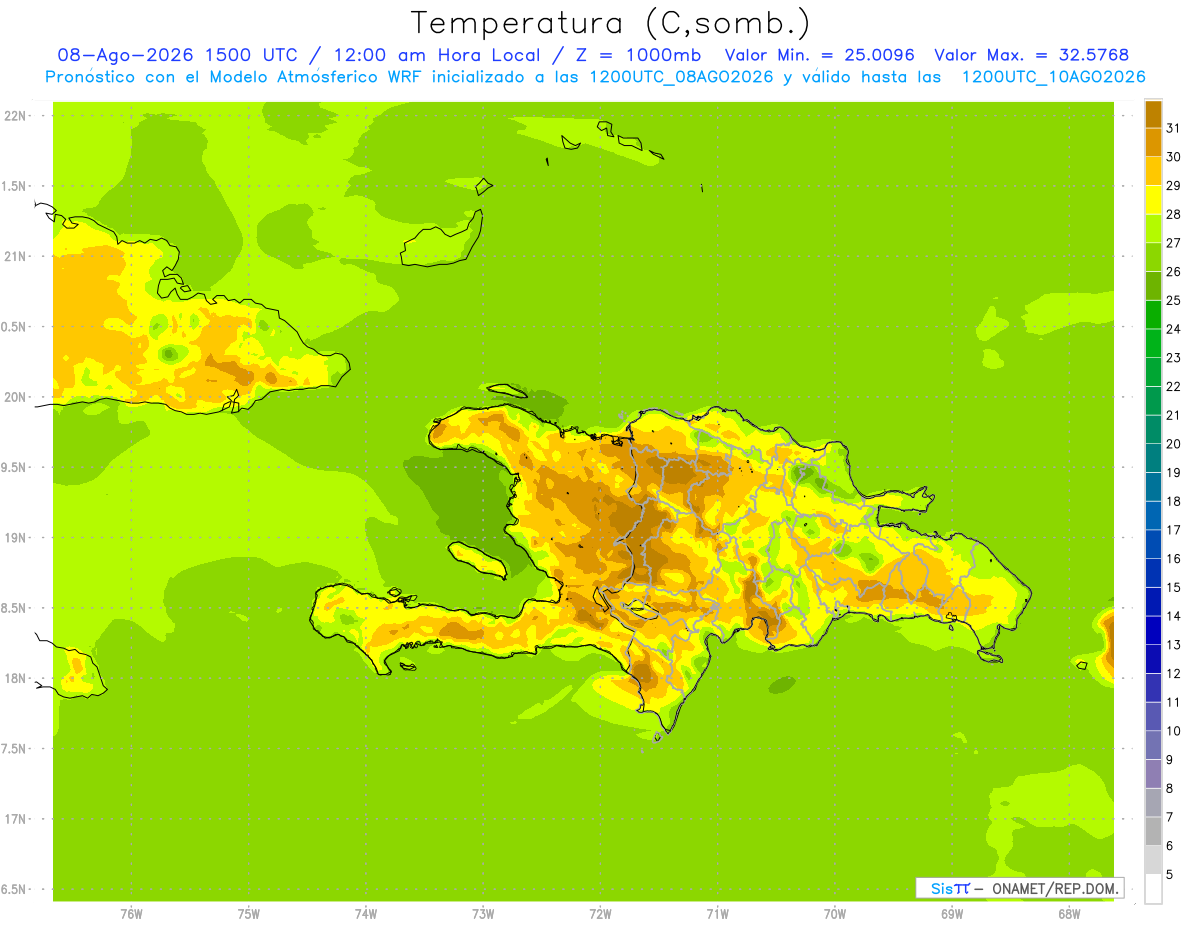Click the colorbar label '10'
1200x927 pixels.
pyautogui.click(x=1173, y=731)
